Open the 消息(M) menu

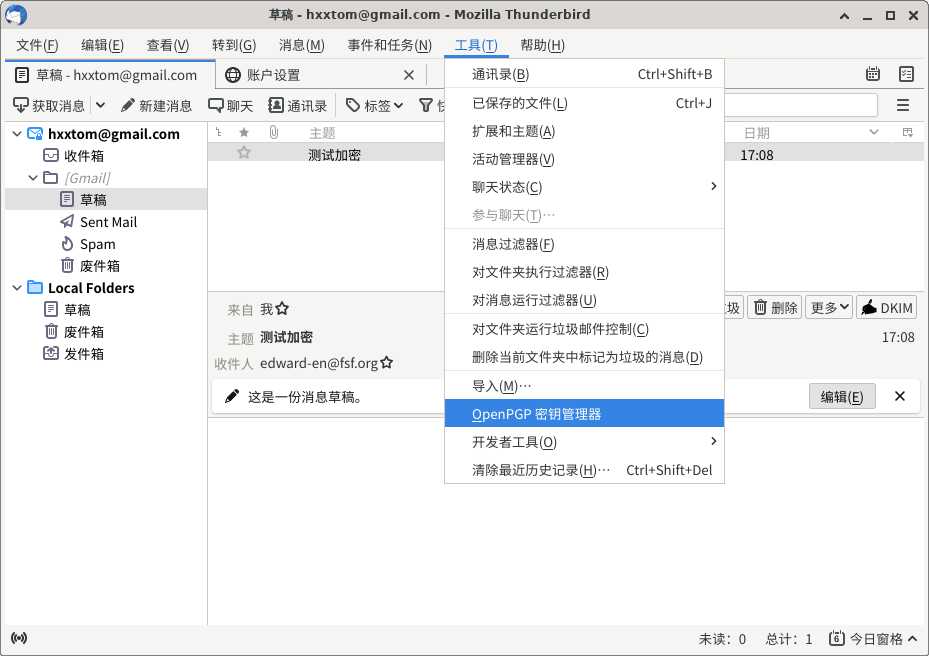(301, 45)
